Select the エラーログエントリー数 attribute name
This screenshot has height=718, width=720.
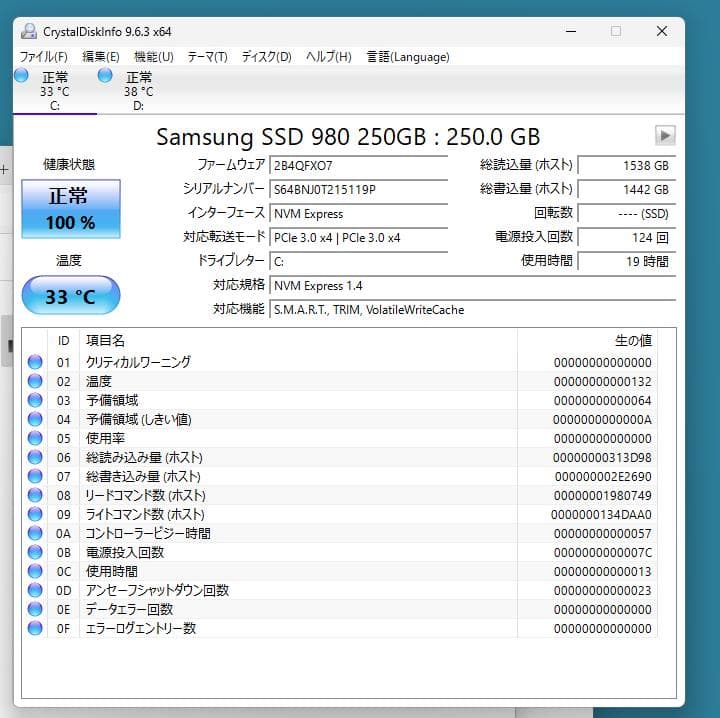[141, 628]
